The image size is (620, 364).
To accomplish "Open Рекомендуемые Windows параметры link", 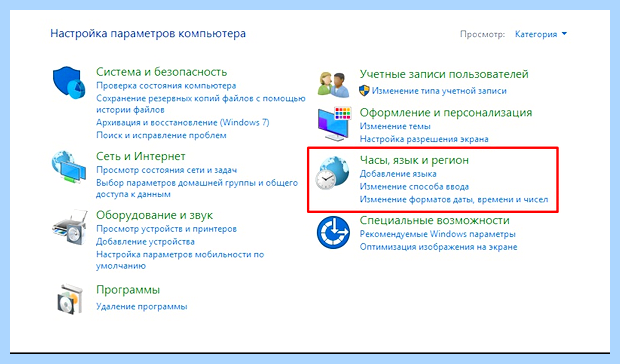I will coord(437,234).
